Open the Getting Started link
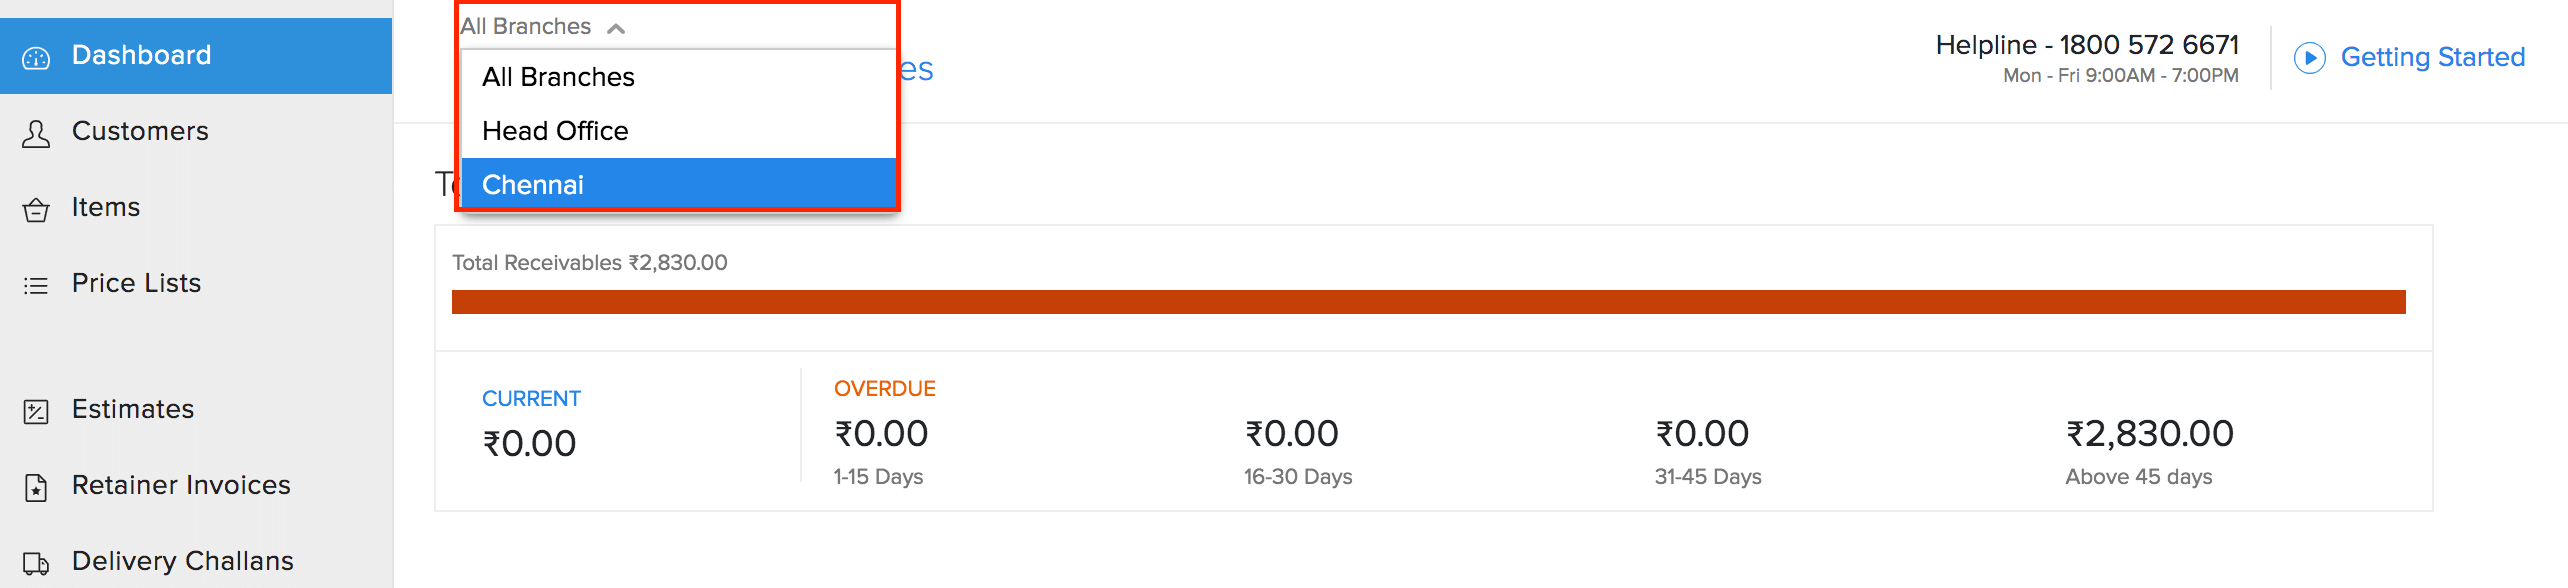This screenshot has width=2568, height=588. (x=2432, y=57)
